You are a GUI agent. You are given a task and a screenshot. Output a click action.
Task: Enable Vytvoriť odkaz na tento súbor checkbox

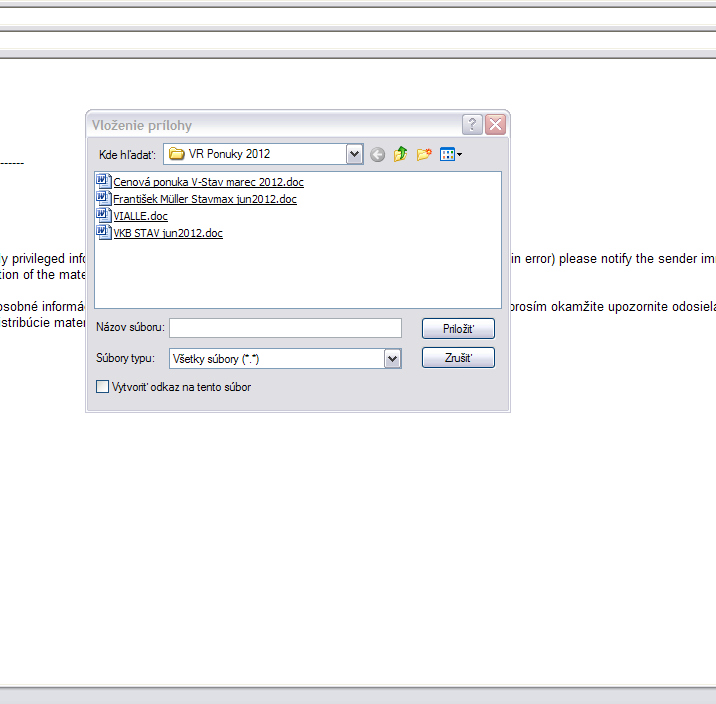pos(103,387)
